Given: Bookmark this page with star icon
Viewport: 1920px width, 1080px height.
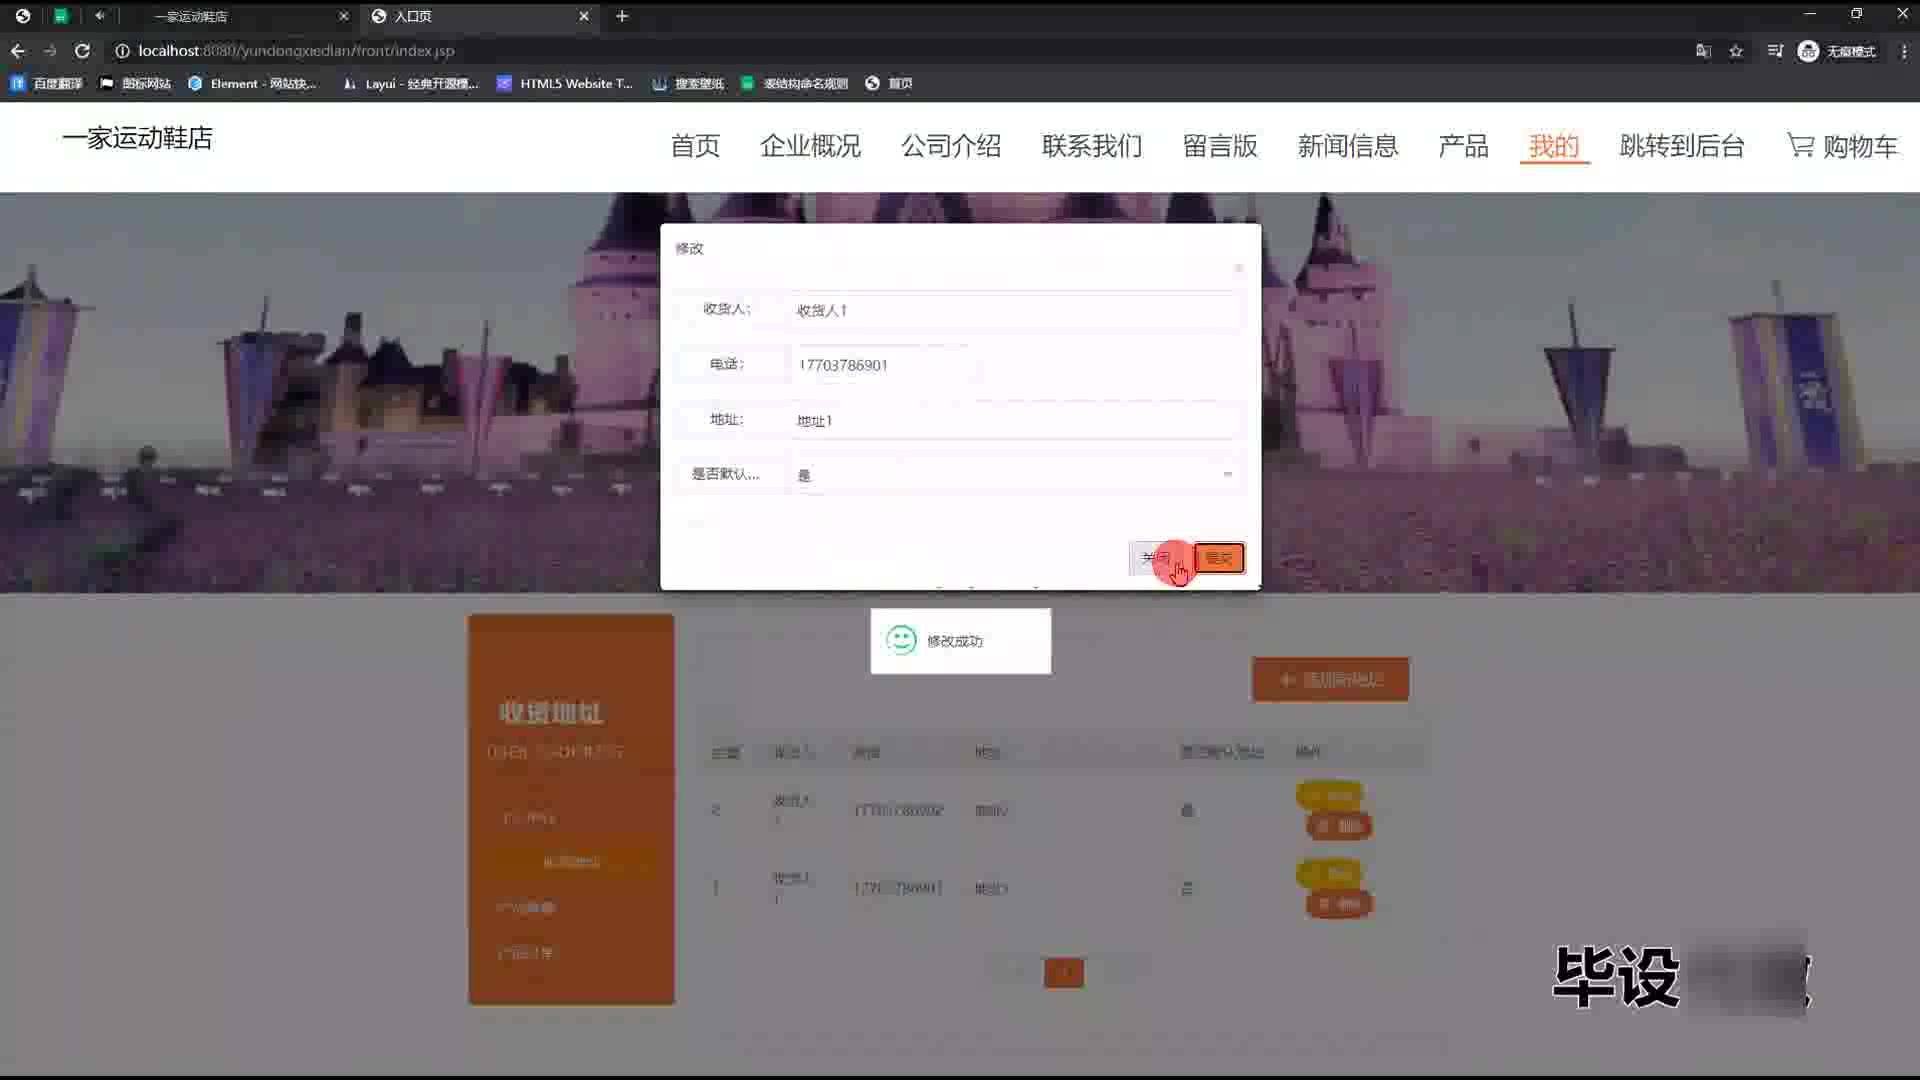Looking at the screenshot, I should [x=1736, y=51].
